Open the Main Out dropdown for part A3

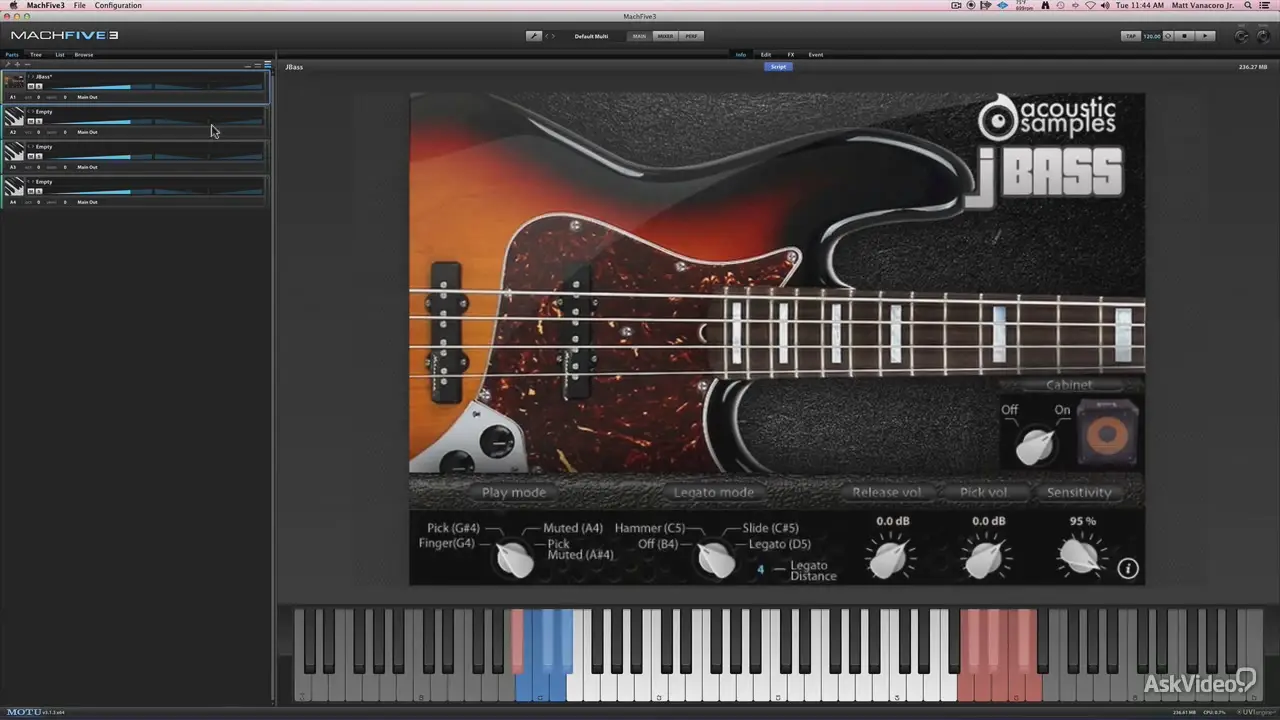[88, 167]
